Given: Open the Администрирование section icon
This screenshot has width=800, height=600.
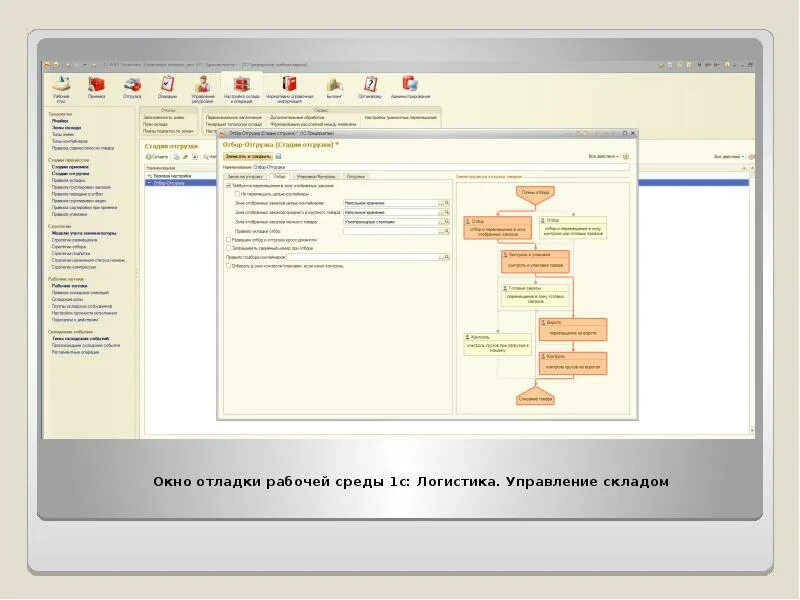Looking at the screenshot, I should click(410, 86).
